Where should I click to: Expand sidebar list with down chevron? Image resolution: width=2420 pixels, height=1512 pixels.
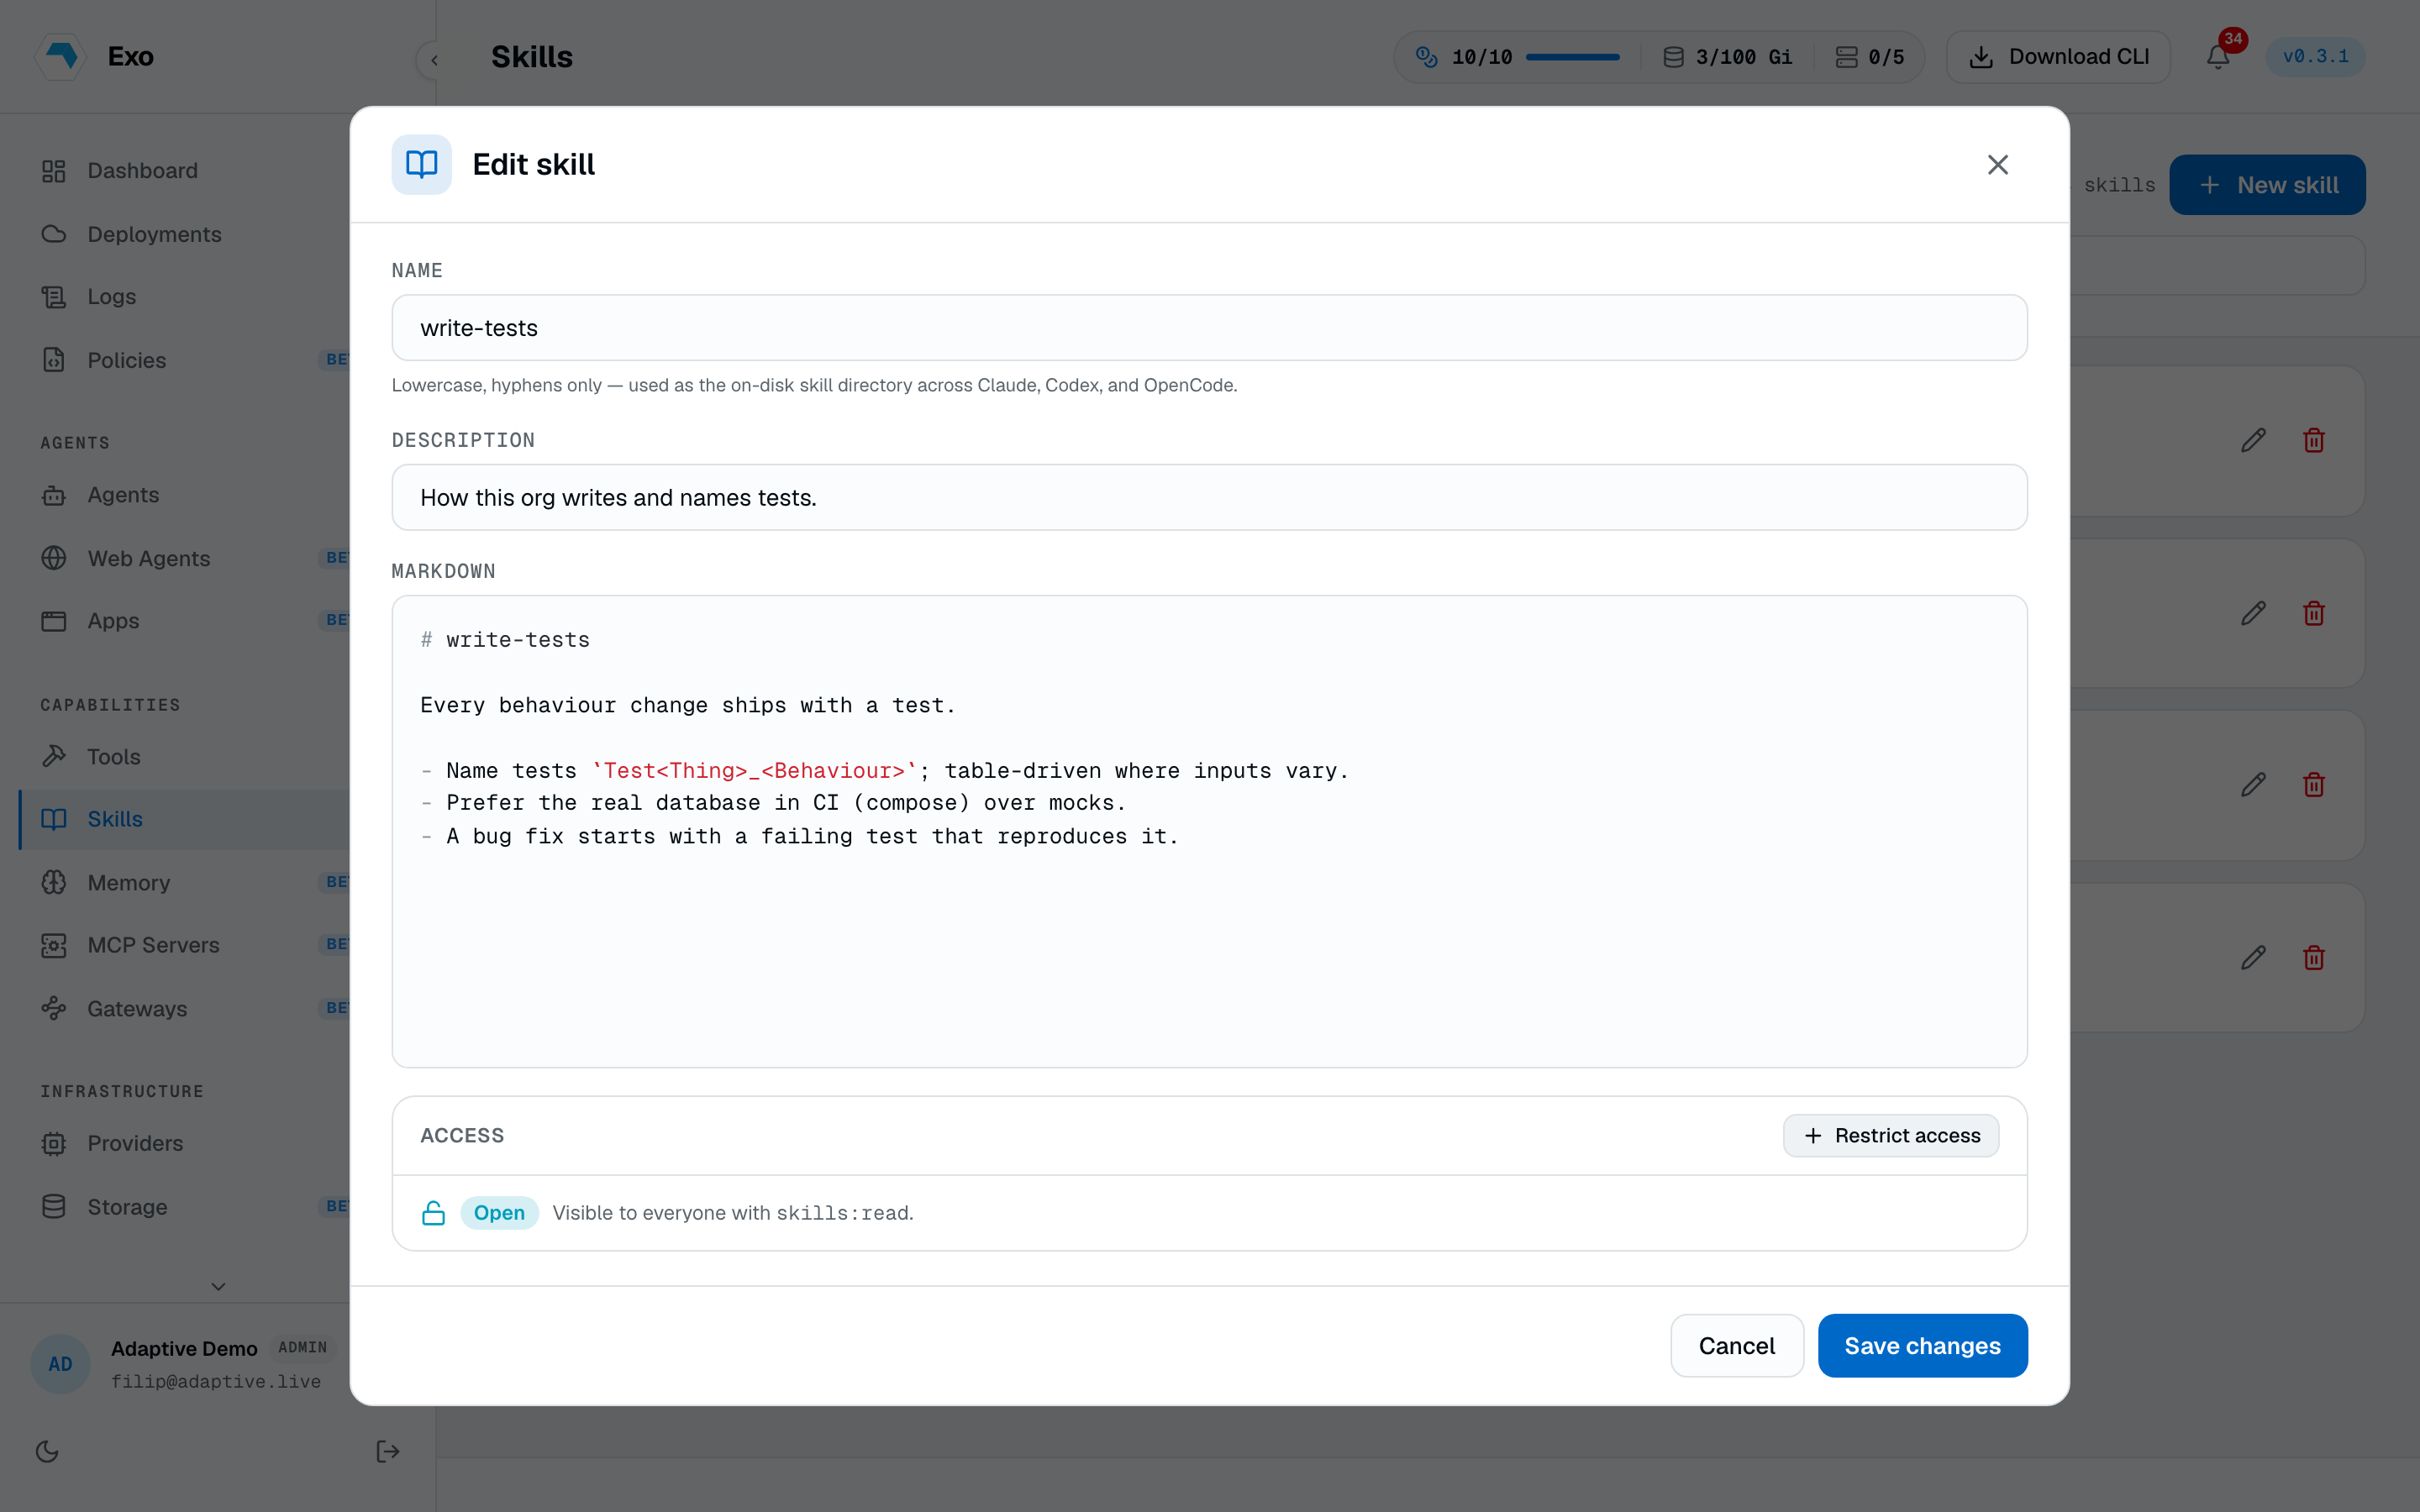click(218, 1286)
